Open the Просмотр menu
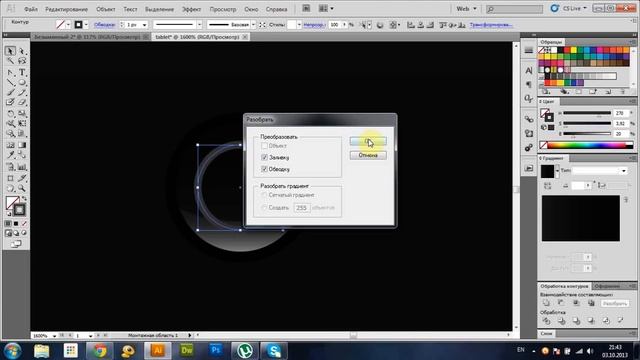 223,9
